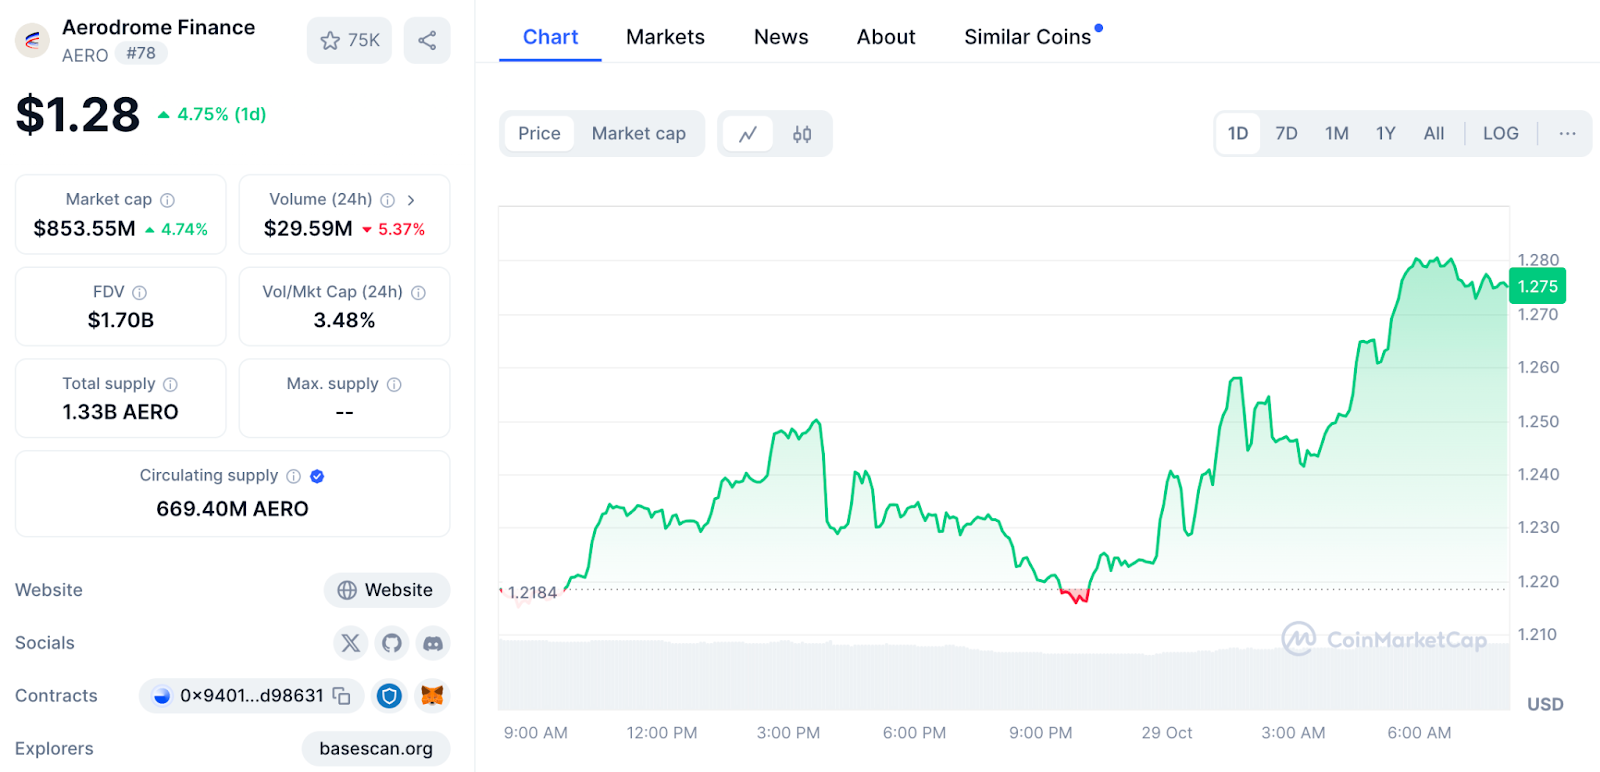Screen dimensions: 1600x772
Task: Click the verified badge beside Circulating supply
Action: 317,476
